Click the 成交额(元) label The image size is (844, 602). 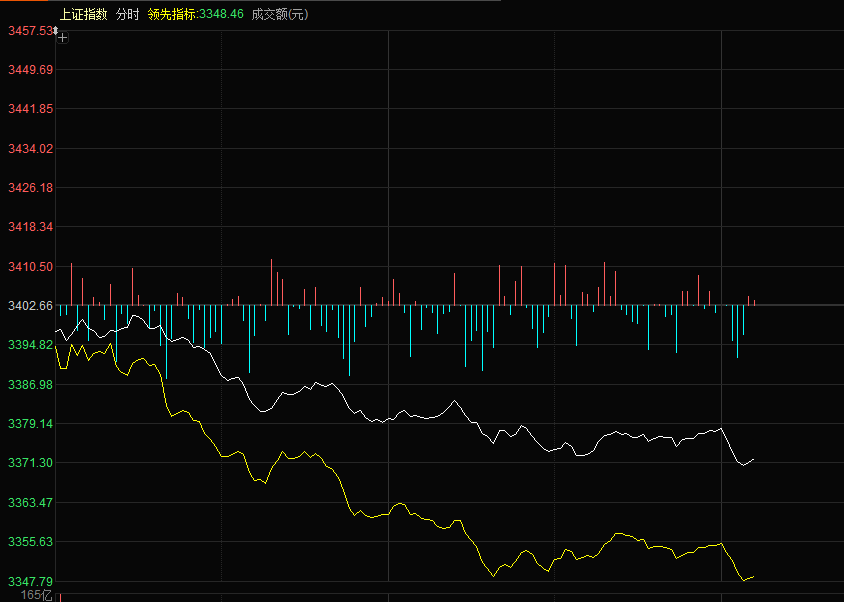280,15
